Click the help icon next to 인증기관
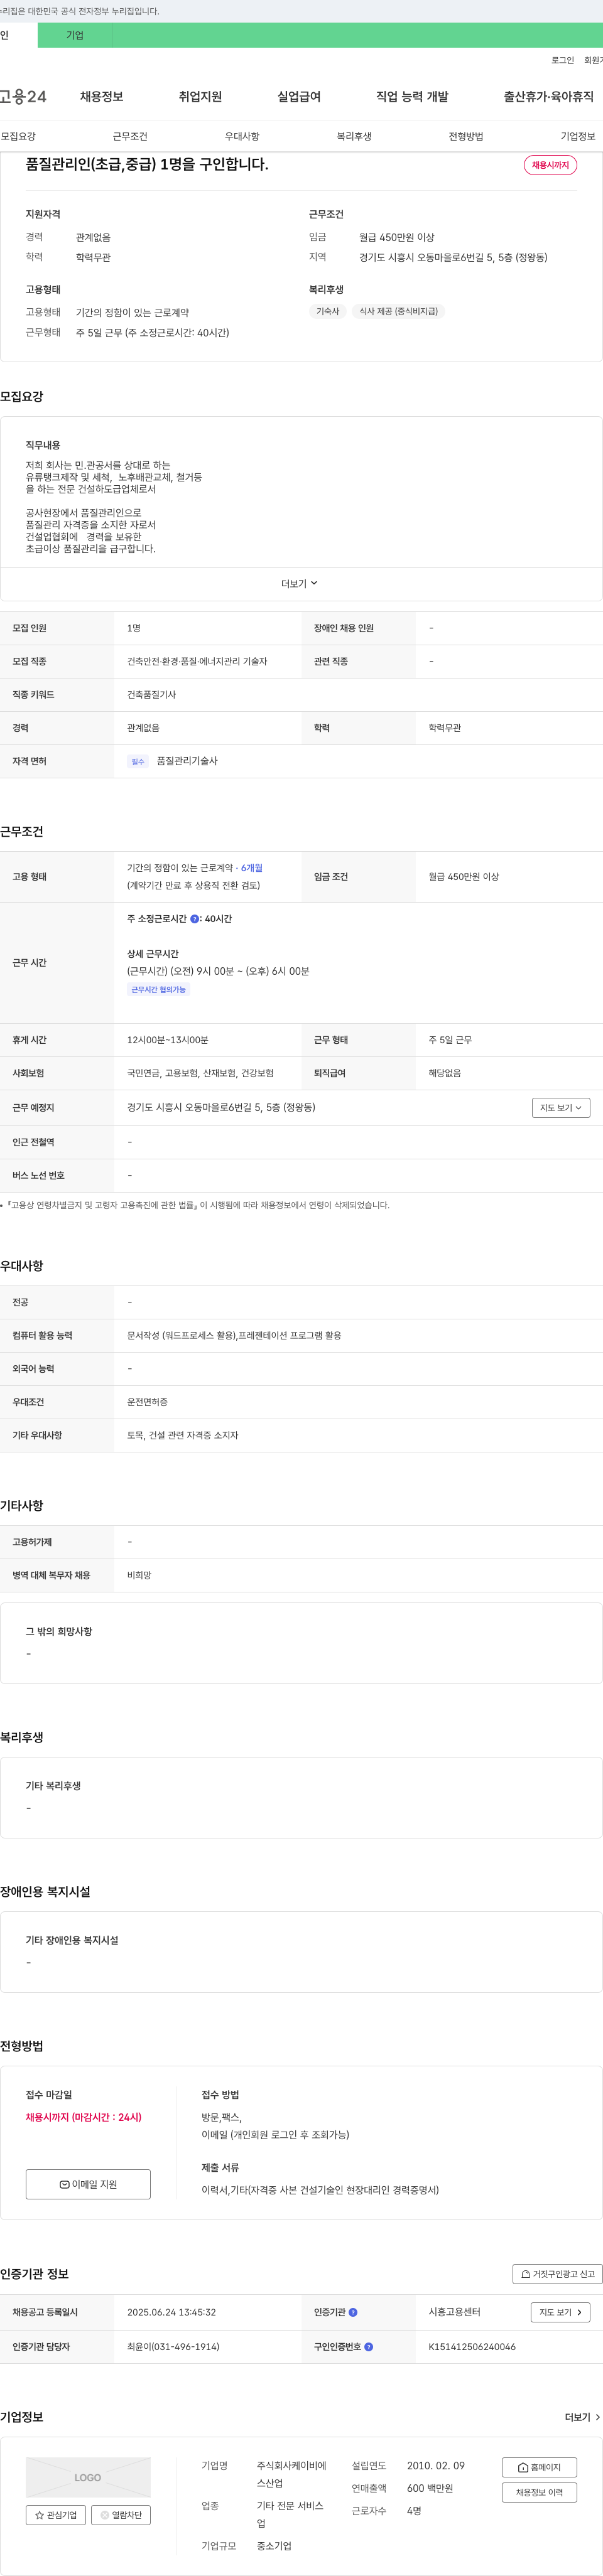Viewport: 603px width, 2576px height. click(x=353, y=2312)
